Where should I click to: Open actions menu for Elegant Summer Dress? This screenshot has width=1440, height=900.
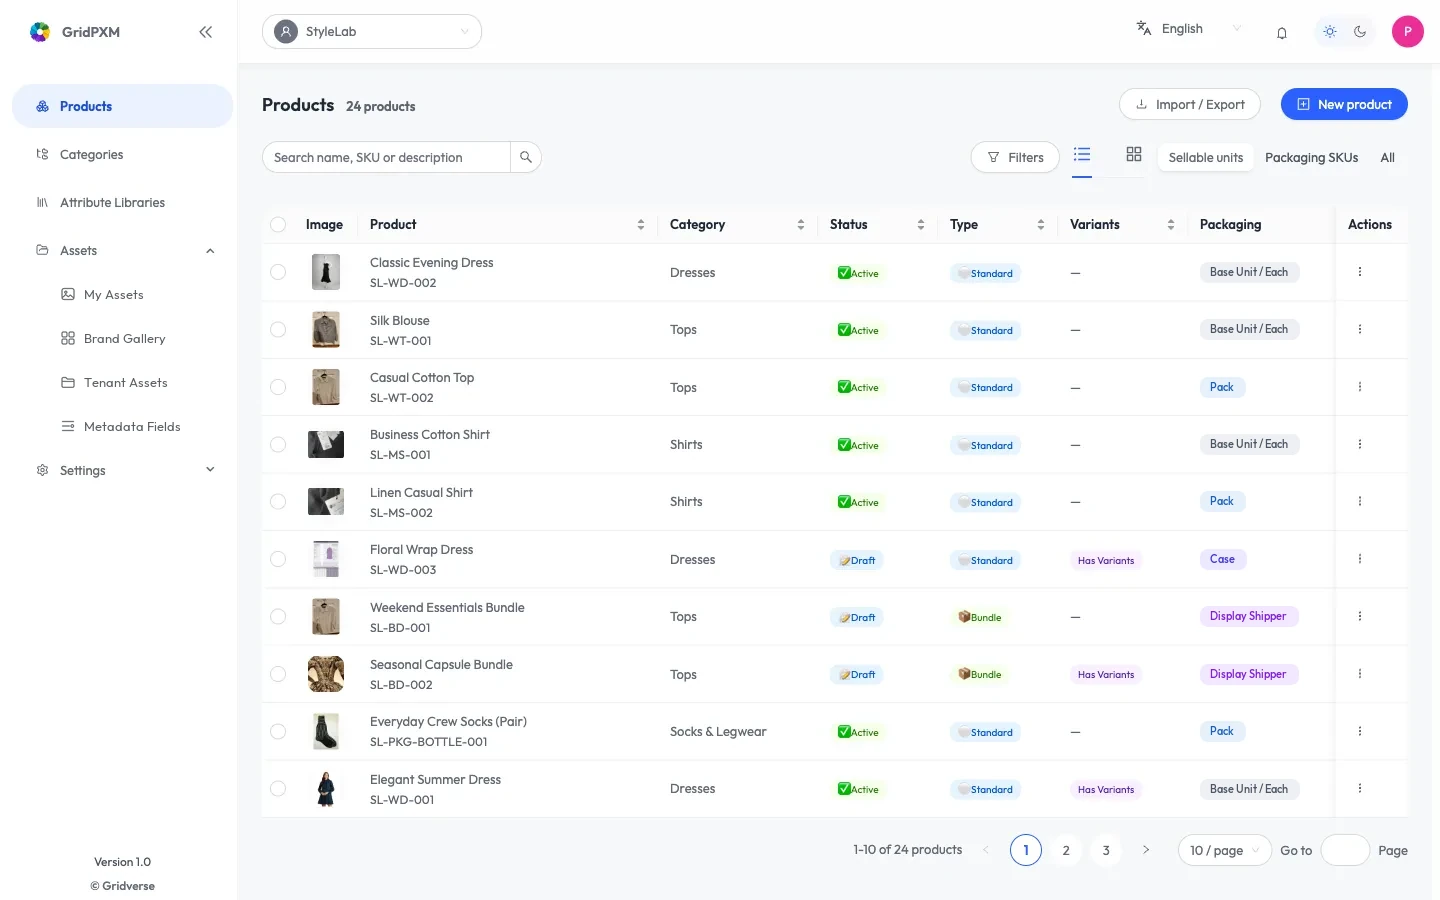point(1360,789)
